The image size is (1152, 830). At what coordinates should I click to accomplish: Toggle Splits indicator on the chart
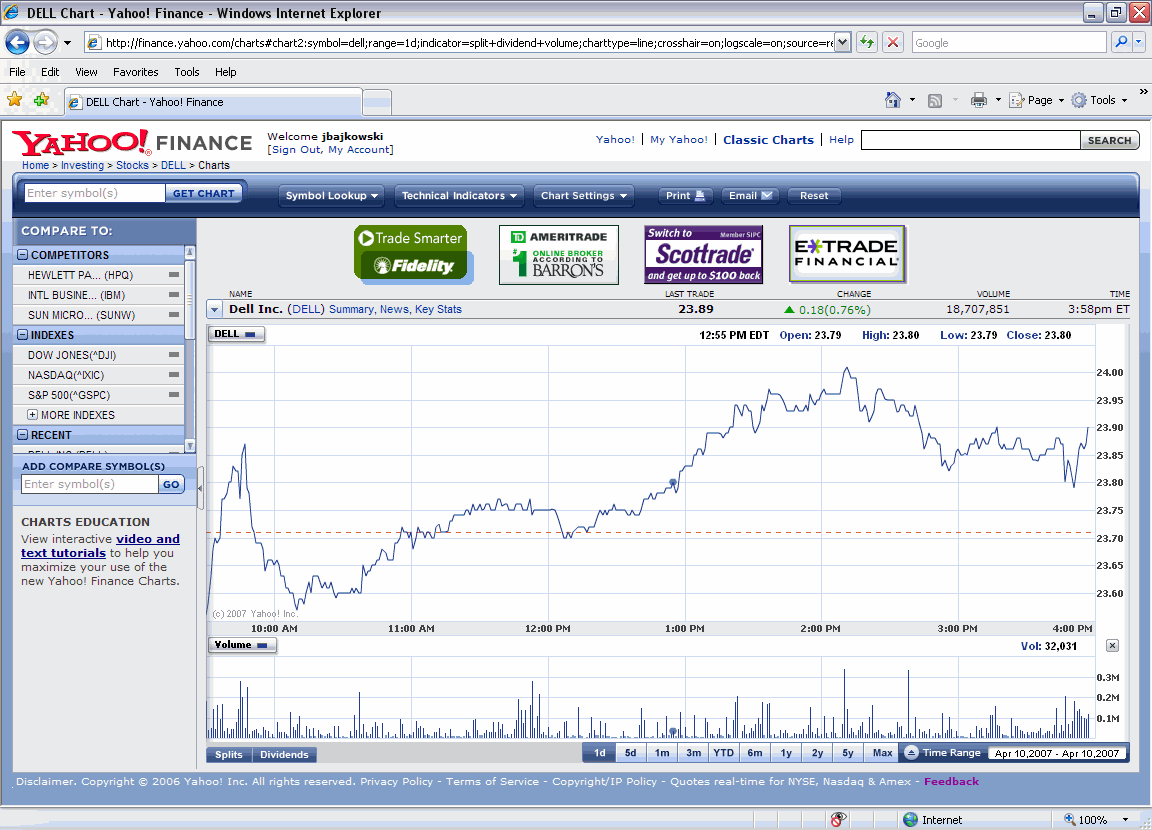pos(229,755)
